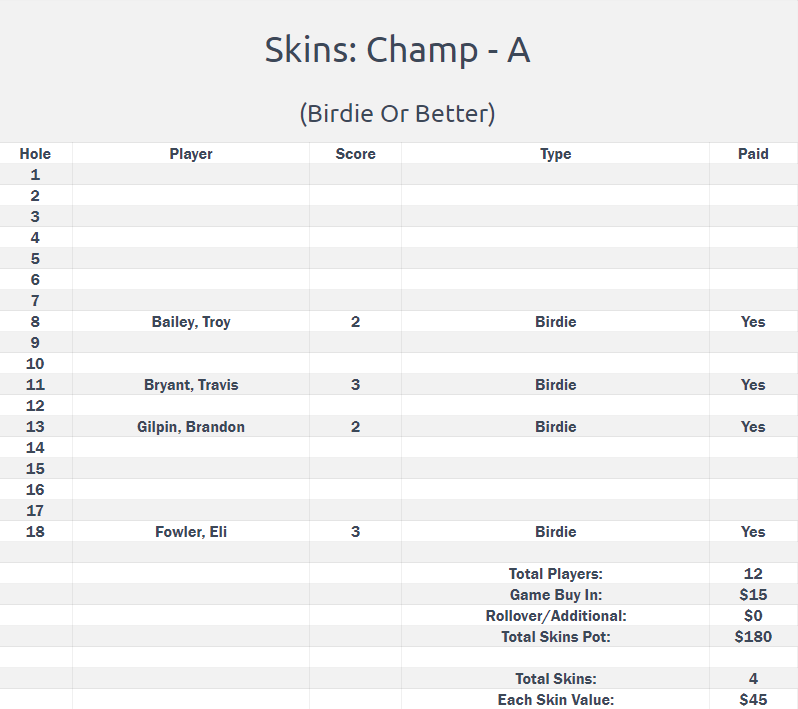Select the hole 13 number cell
The height and width of the screenshot is (709, 798).
(x=35, y=427)
